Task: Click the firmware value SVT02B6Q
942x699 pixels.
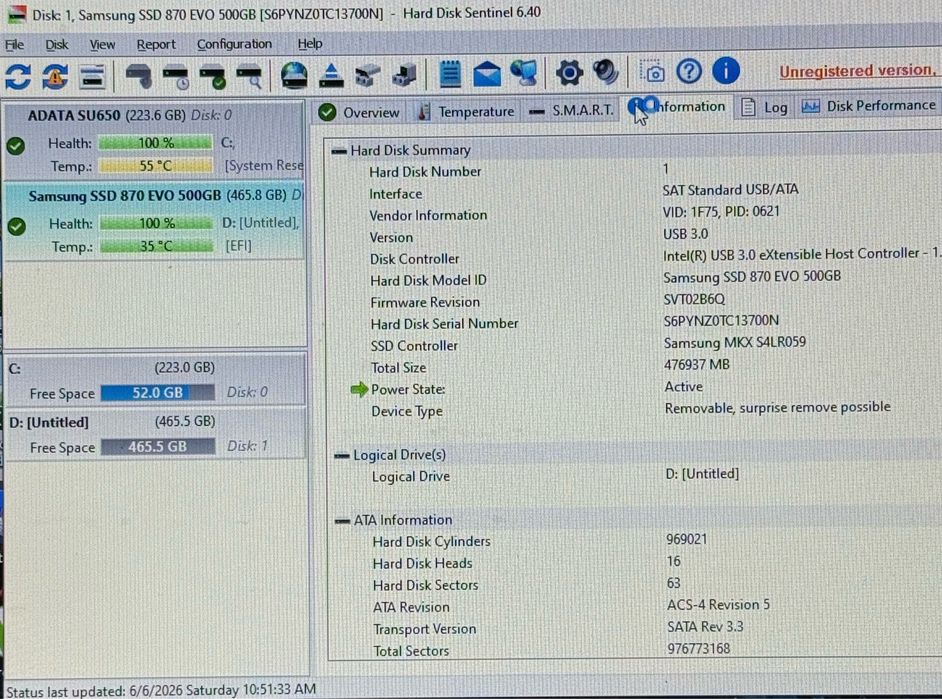Action: [x=694, y=299]
